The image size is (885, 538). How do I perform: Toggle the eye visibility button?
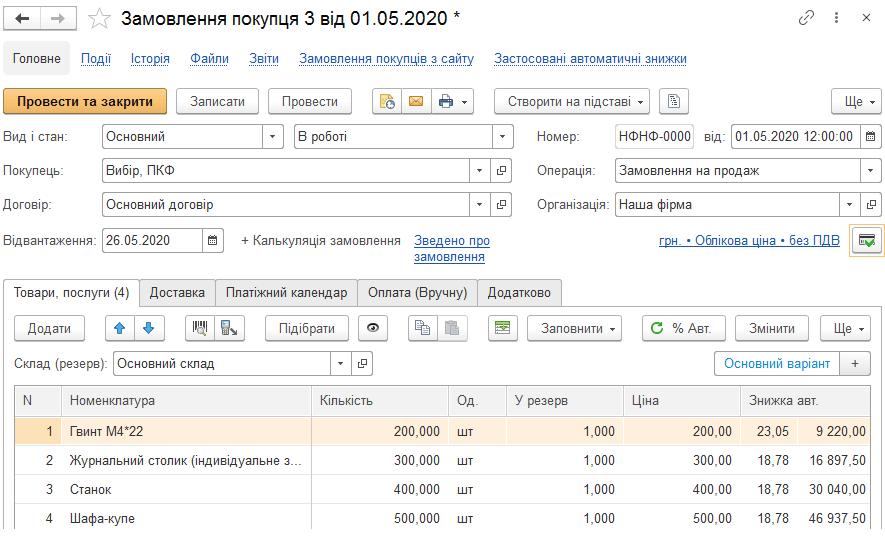[x=373, y=329]
